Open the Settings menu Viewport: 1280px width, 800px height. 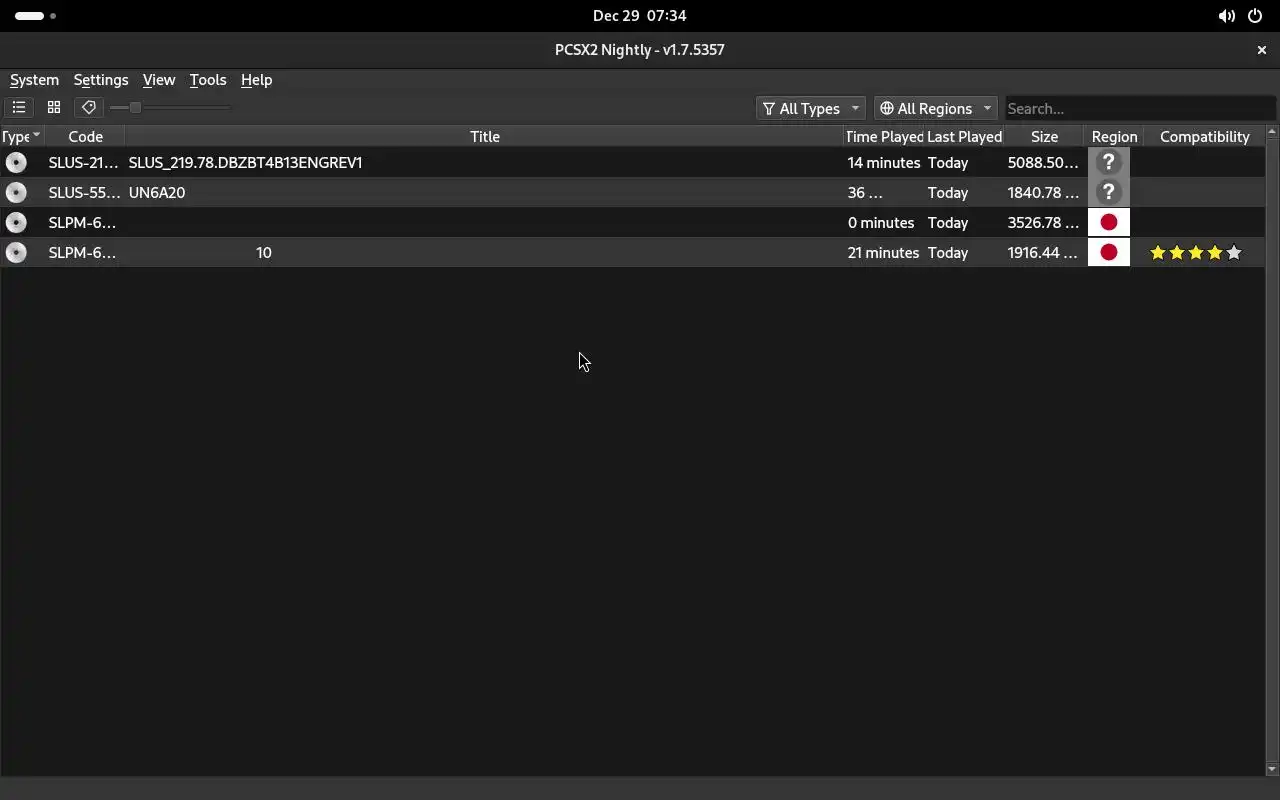coord(101,80)
